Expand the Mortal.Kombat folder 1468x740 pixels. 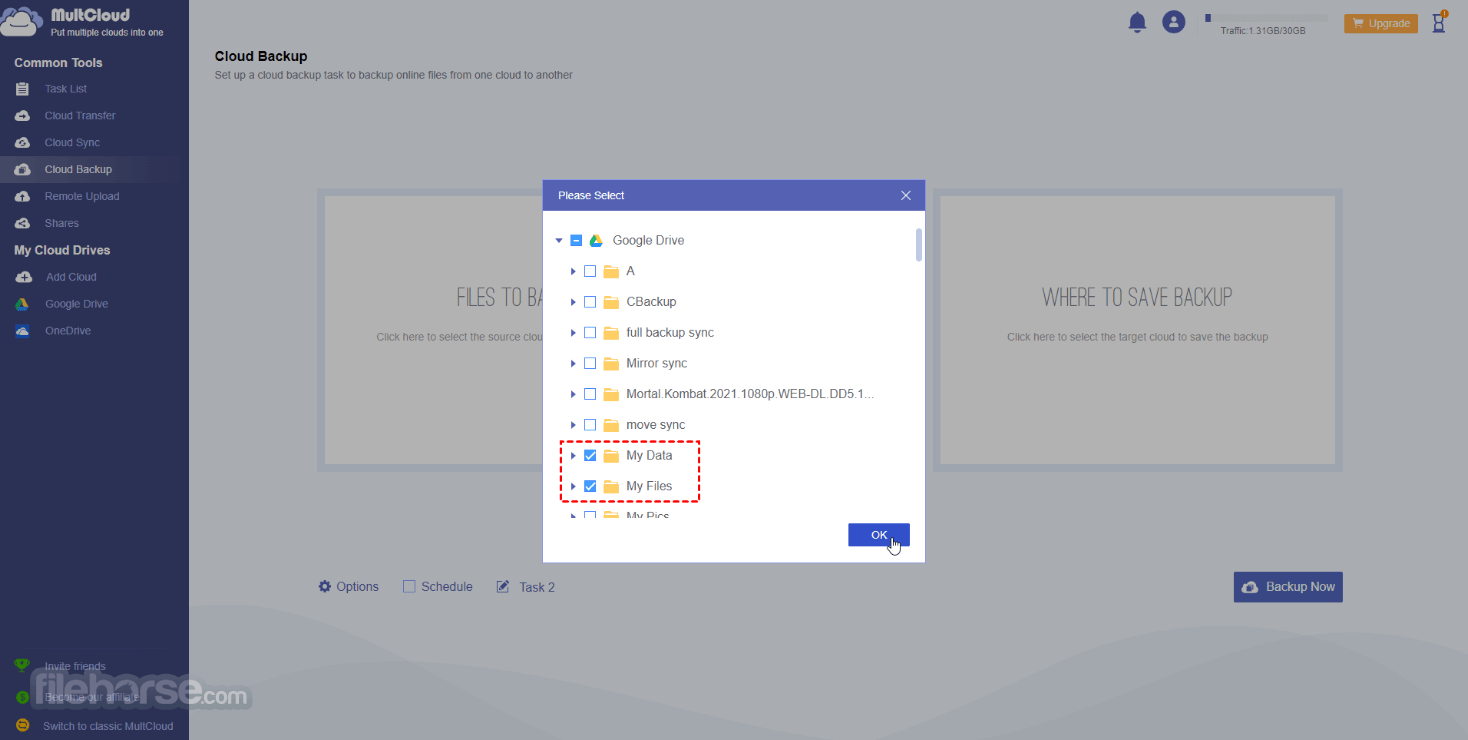click(573, 394)
